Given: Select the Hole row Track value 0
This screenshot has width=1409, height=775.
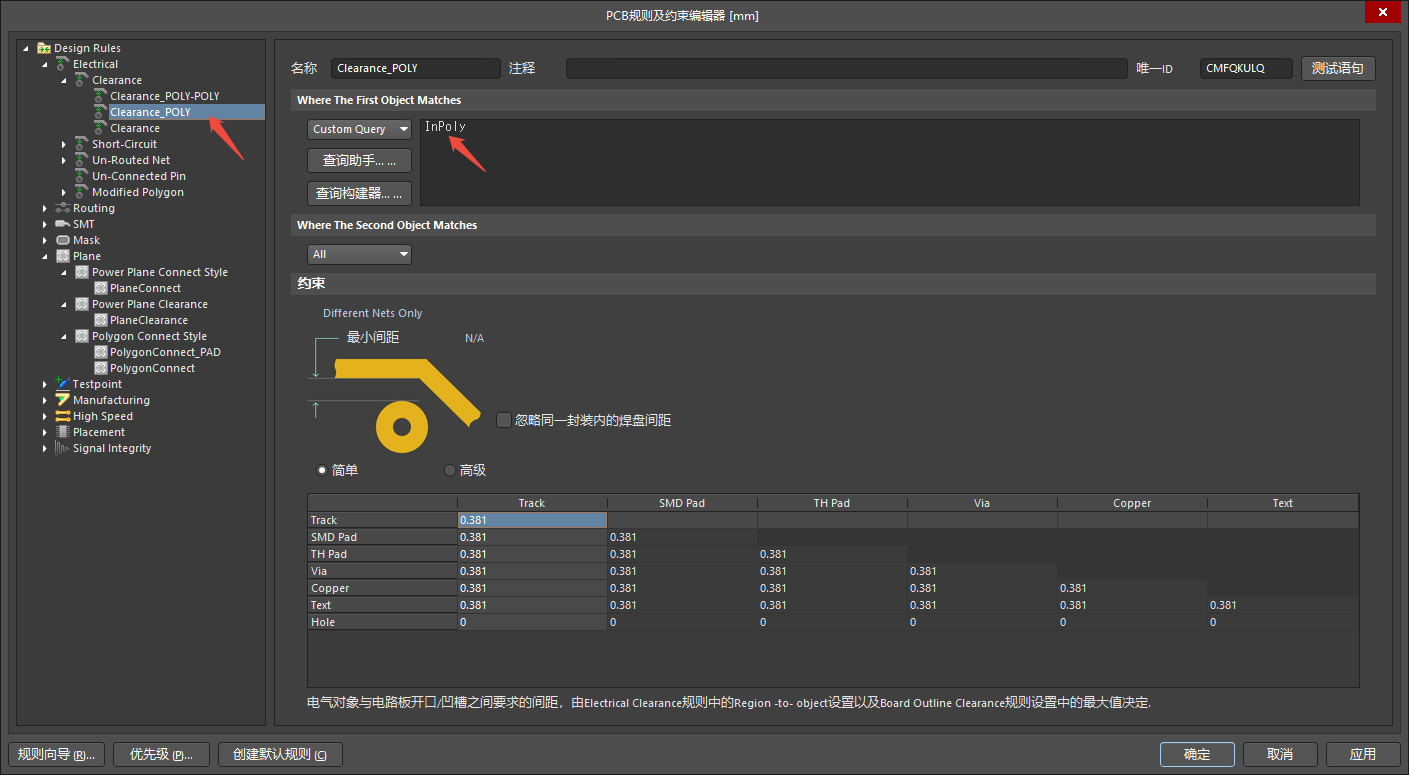Looking at the screenshot, I should [x=532, y=622].
